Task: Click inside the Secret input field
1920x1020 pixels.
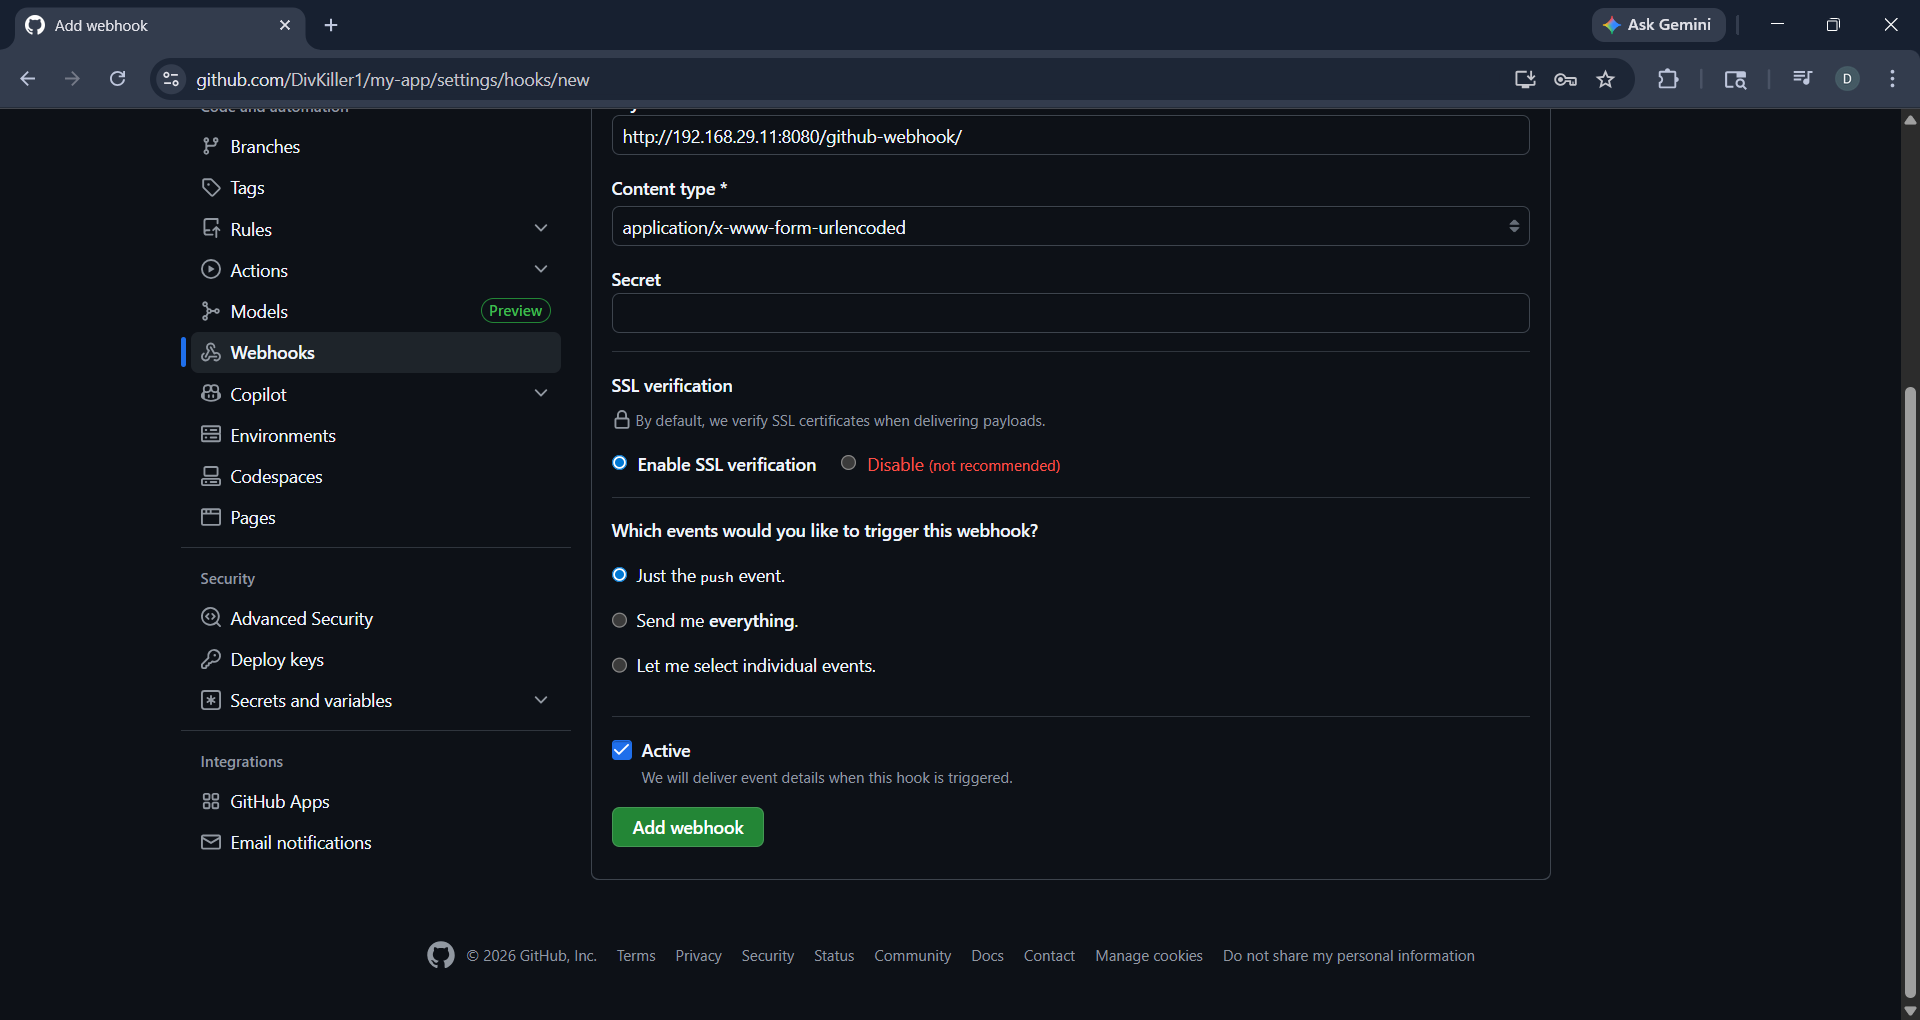Action: click(x=1069, y=313)
